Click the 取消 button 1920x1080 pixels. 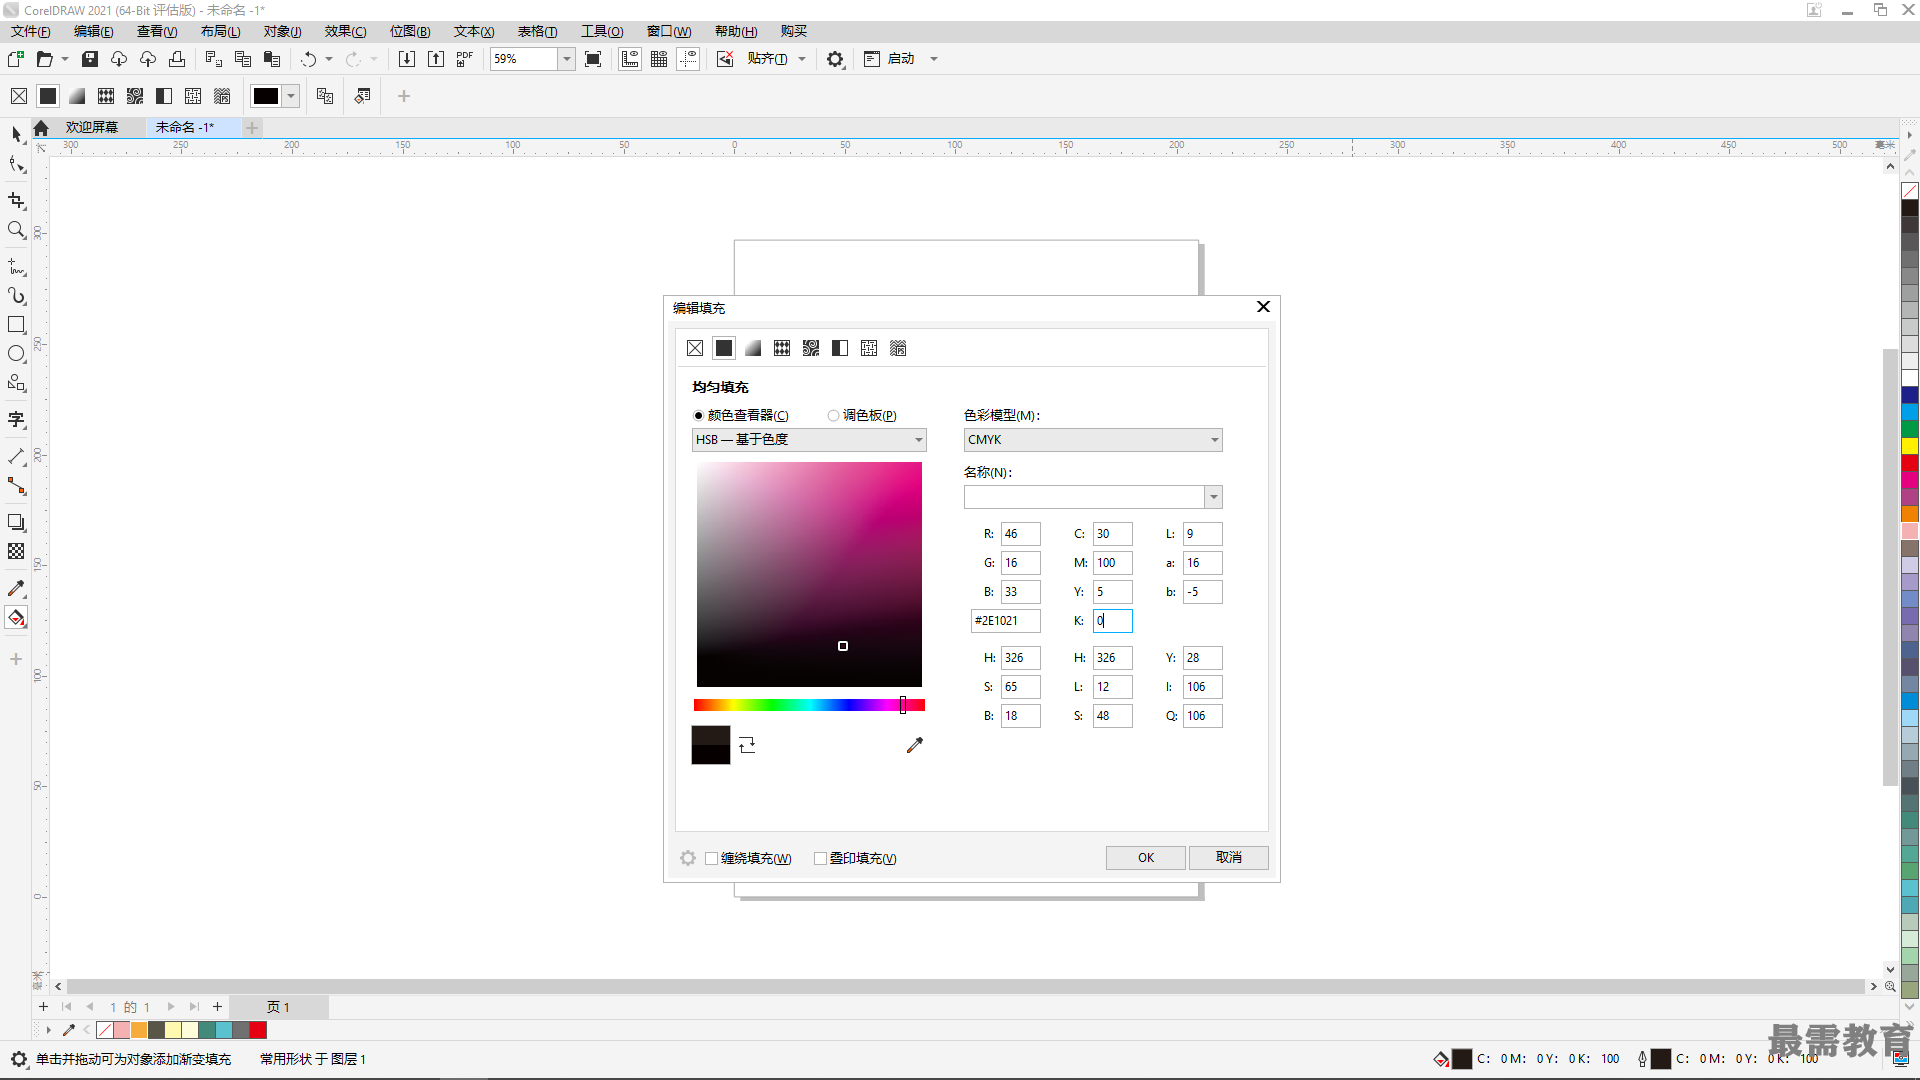tap(1229, 858)
